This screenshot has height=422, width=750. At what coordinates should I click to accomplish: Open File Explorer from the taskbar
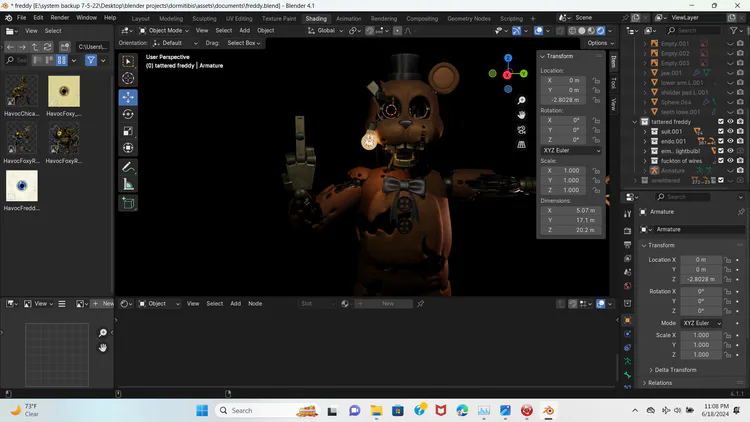[x=376, y=411]
